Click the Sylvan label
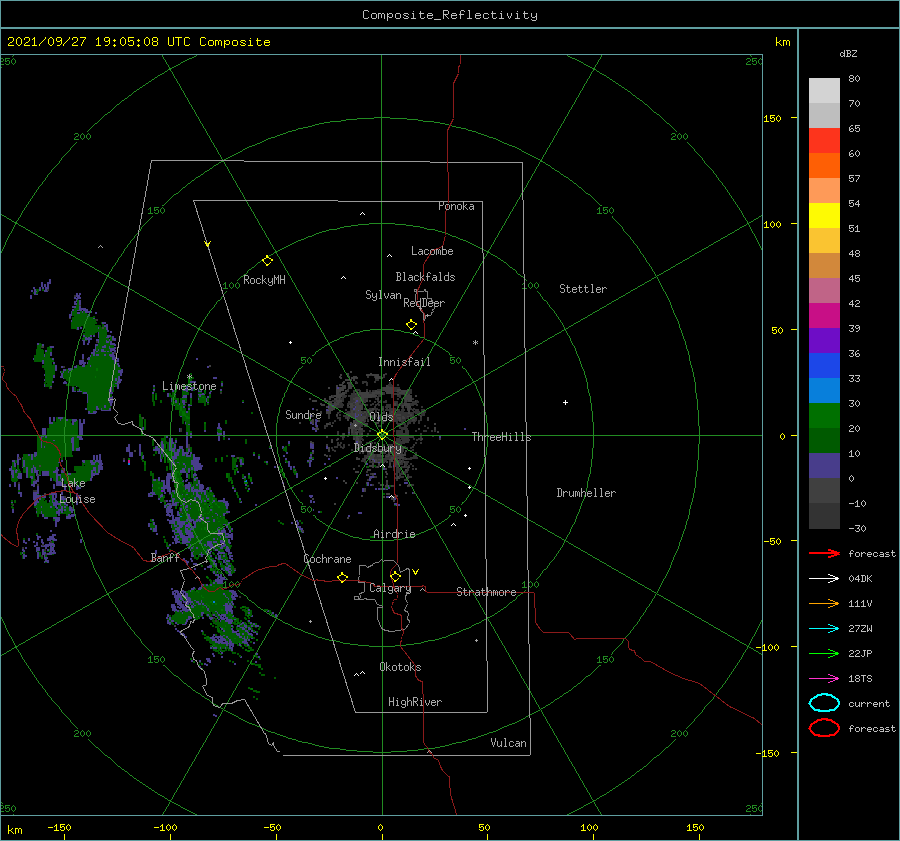The image size is (900, 841). (x=383, y=295)
